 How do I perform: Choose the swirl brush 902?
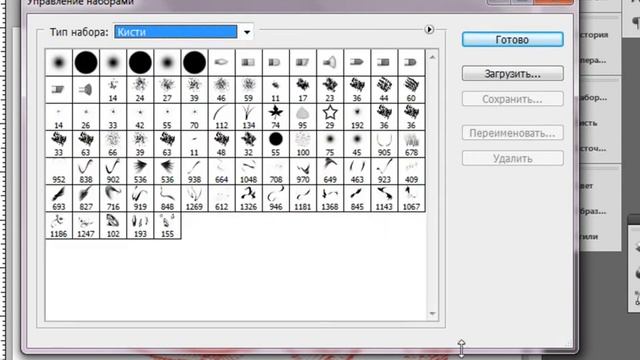(x=113, y=171)
